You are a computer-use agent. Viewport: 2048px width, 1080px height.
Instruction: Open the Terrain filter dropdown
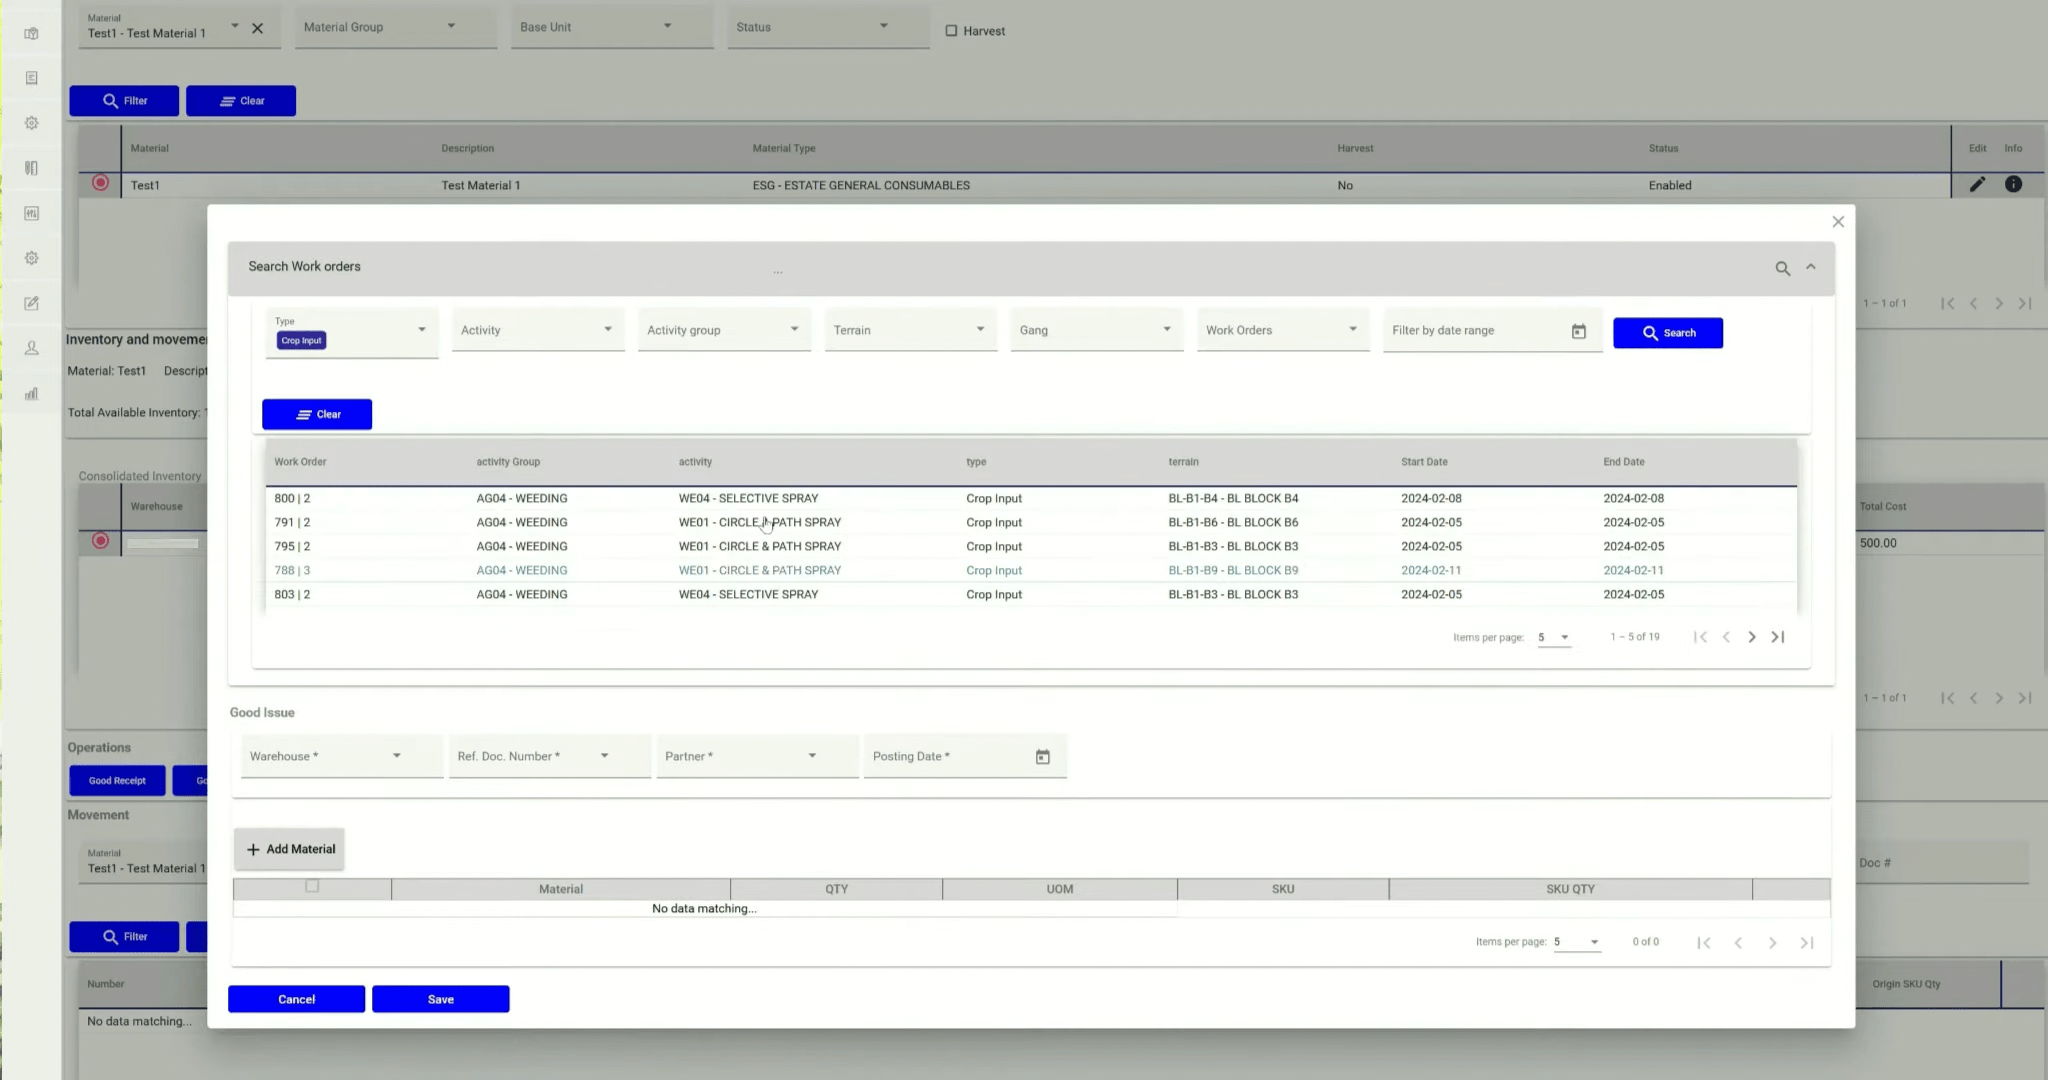point(910,330)
